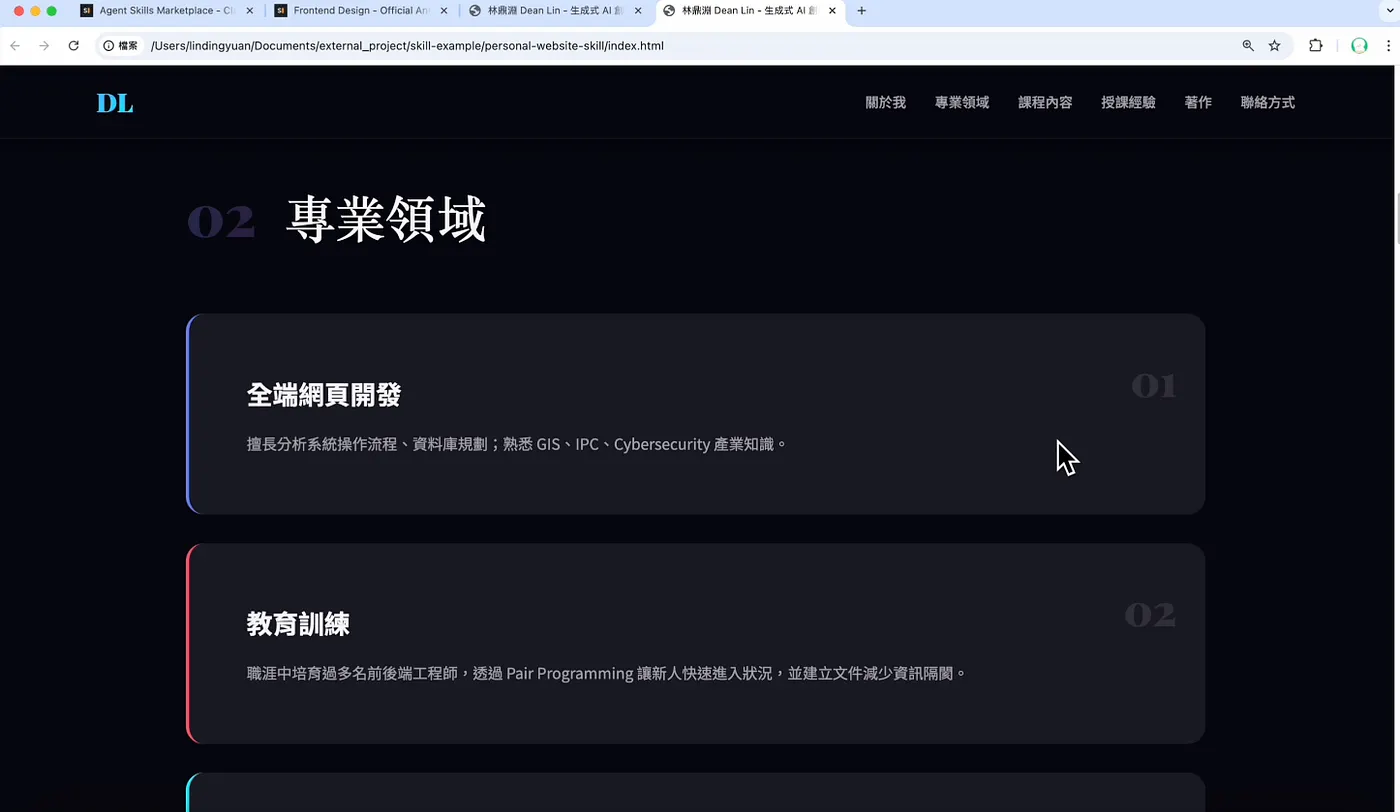Go to 專業領域 nav link

point(962,102)
